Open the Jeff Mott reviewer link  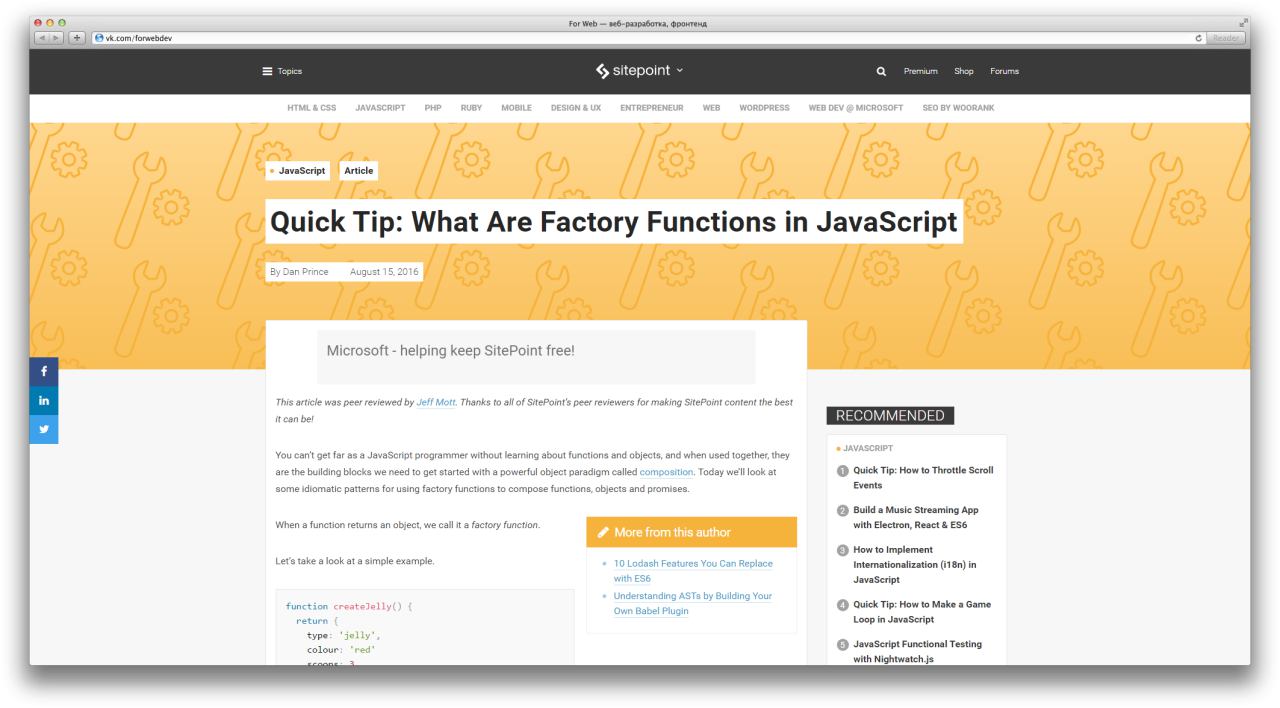point(436,402)
